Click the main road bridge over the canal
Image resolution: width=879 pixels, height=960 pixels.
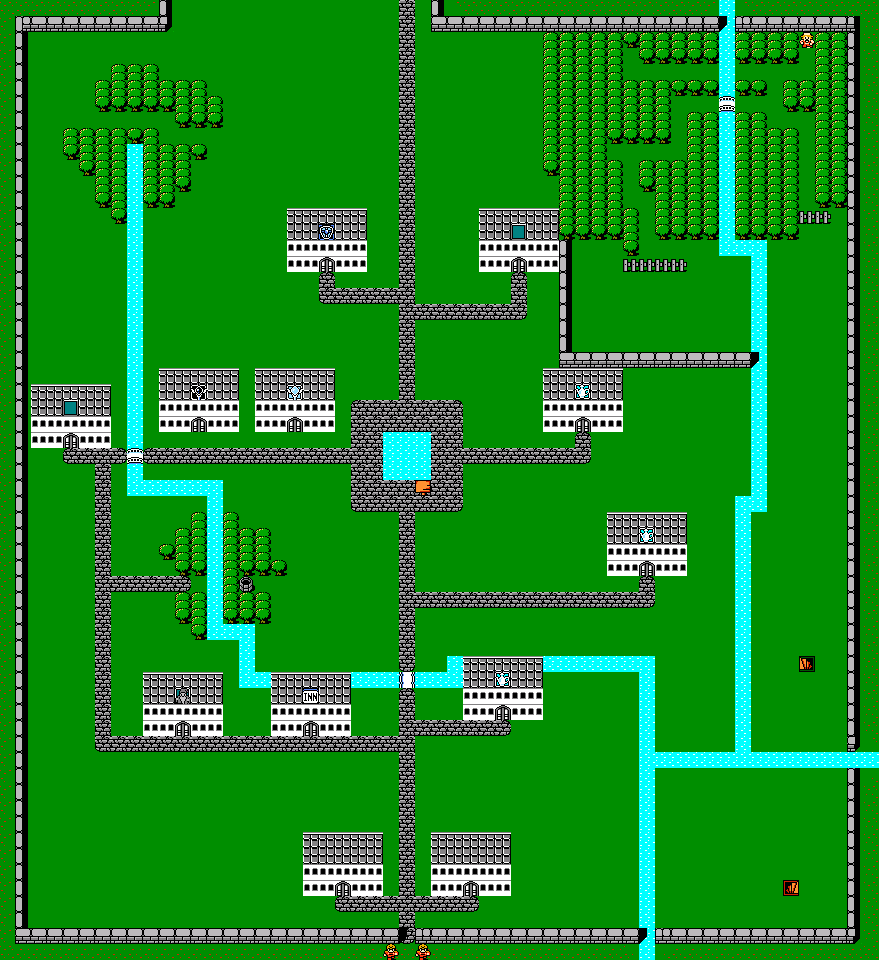pos(407,680)
